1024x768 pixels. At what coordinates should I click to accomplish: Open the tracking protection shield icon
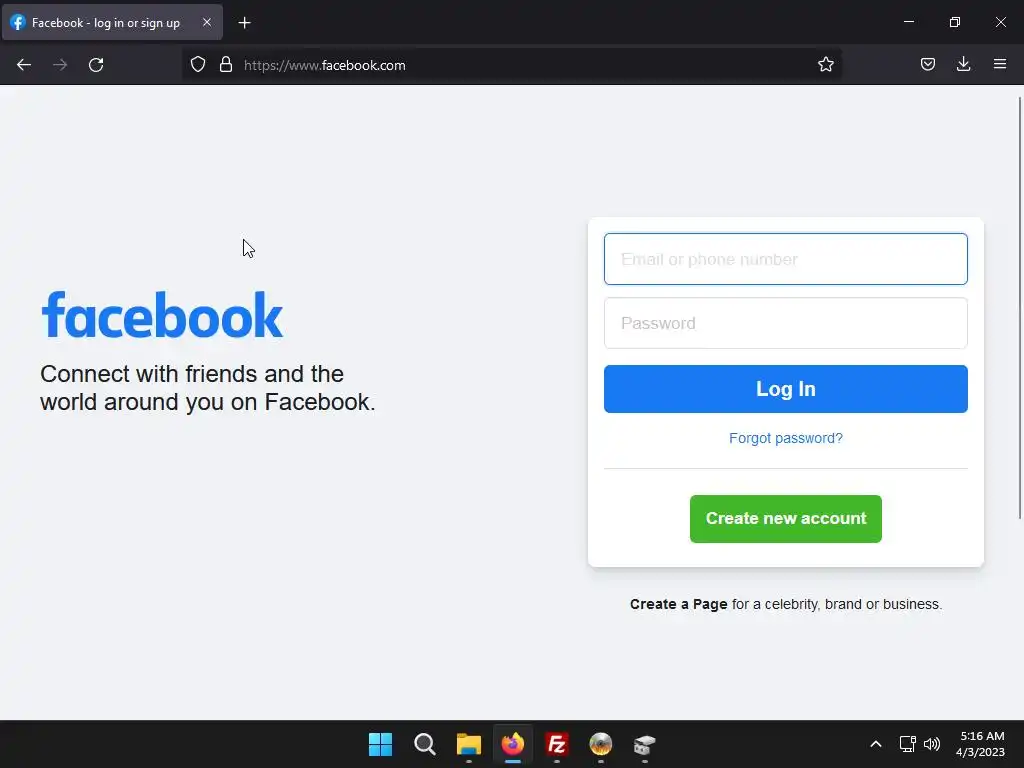coord(198,65)
